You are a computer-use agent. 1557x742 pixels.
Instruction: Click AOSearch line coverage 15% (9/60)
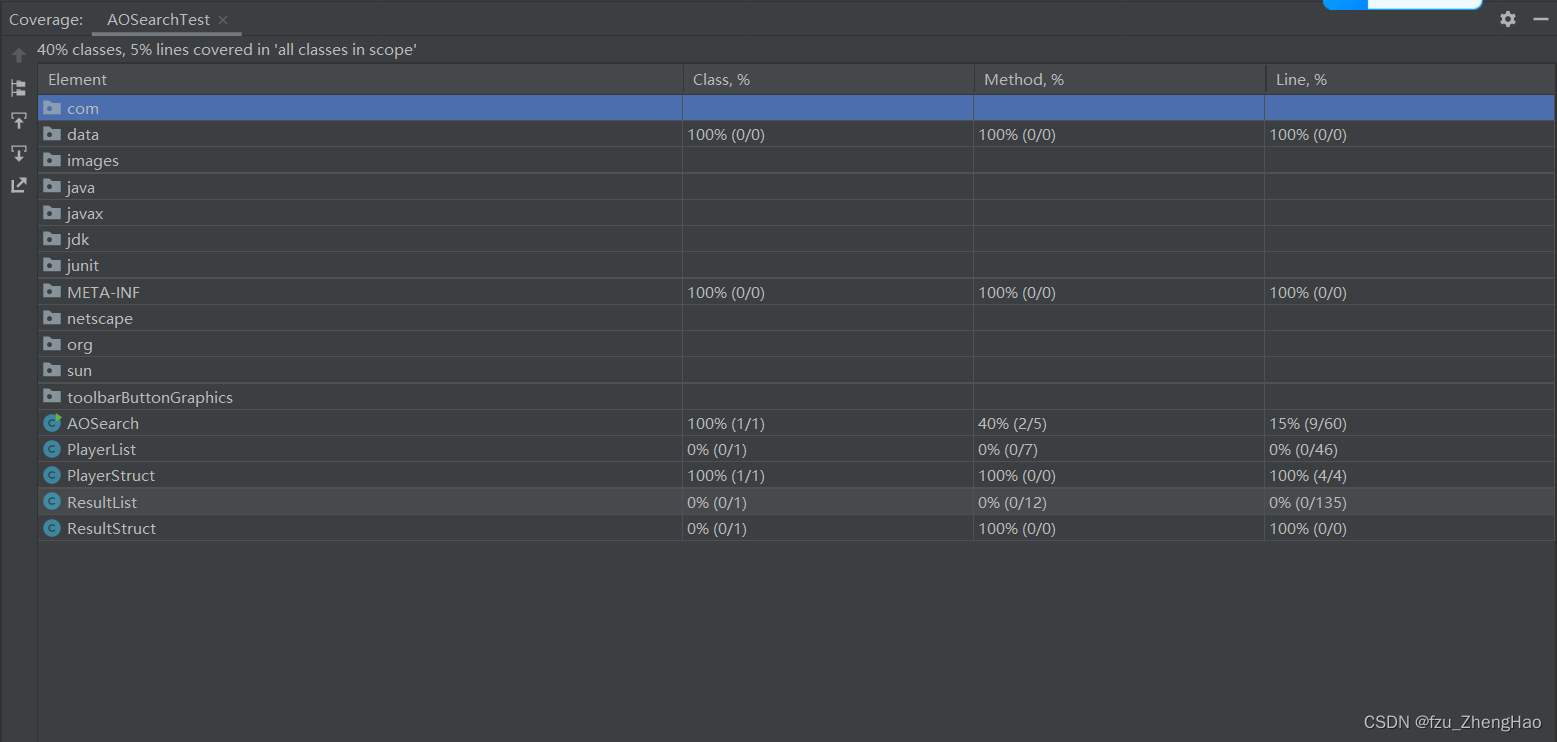(1308, 423)
